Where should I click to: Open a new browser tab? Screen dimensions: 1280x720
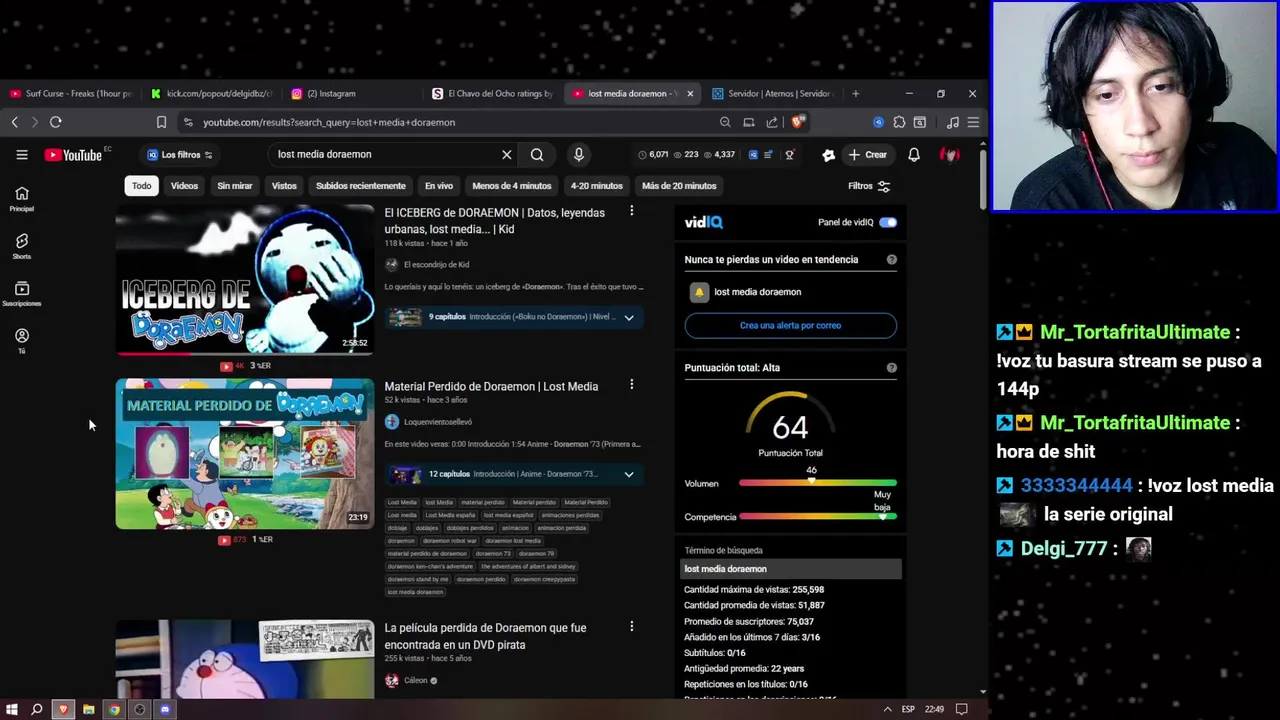pyautogui.click(x=855, y=93)
